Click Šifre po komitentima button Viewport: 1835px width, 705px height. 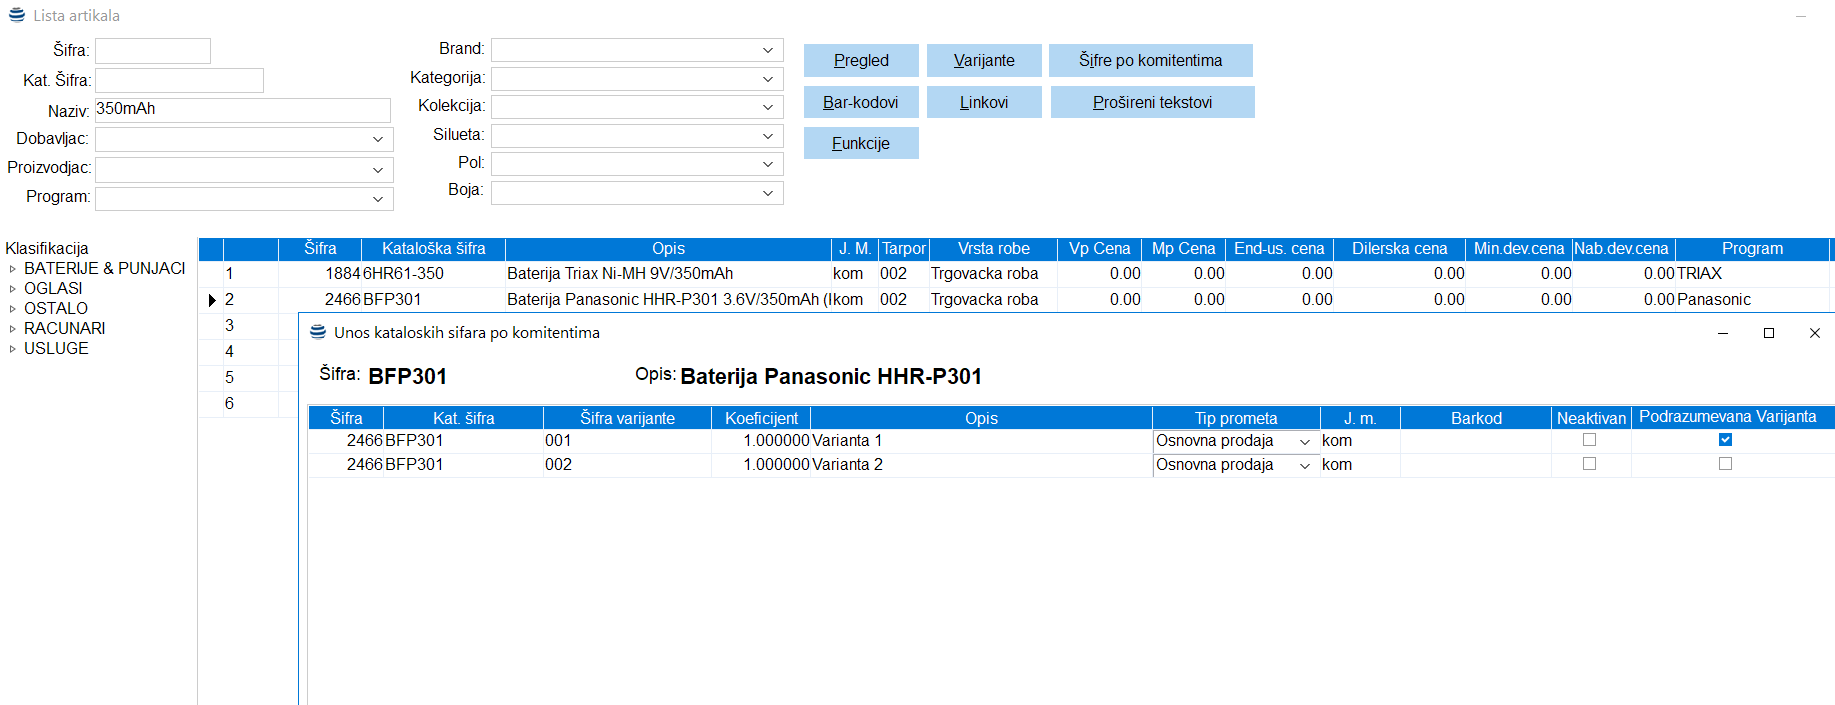(x=1150, y=61)
